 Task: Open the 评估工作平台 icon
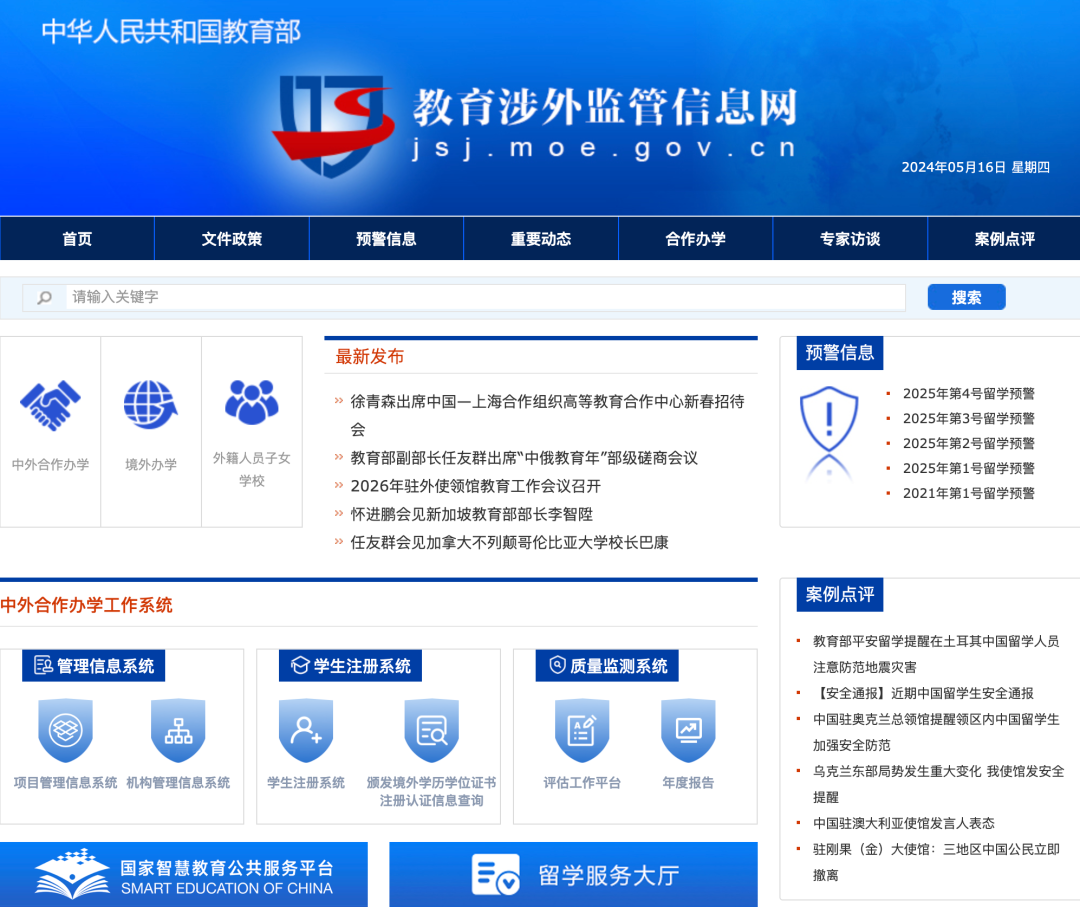582,731
